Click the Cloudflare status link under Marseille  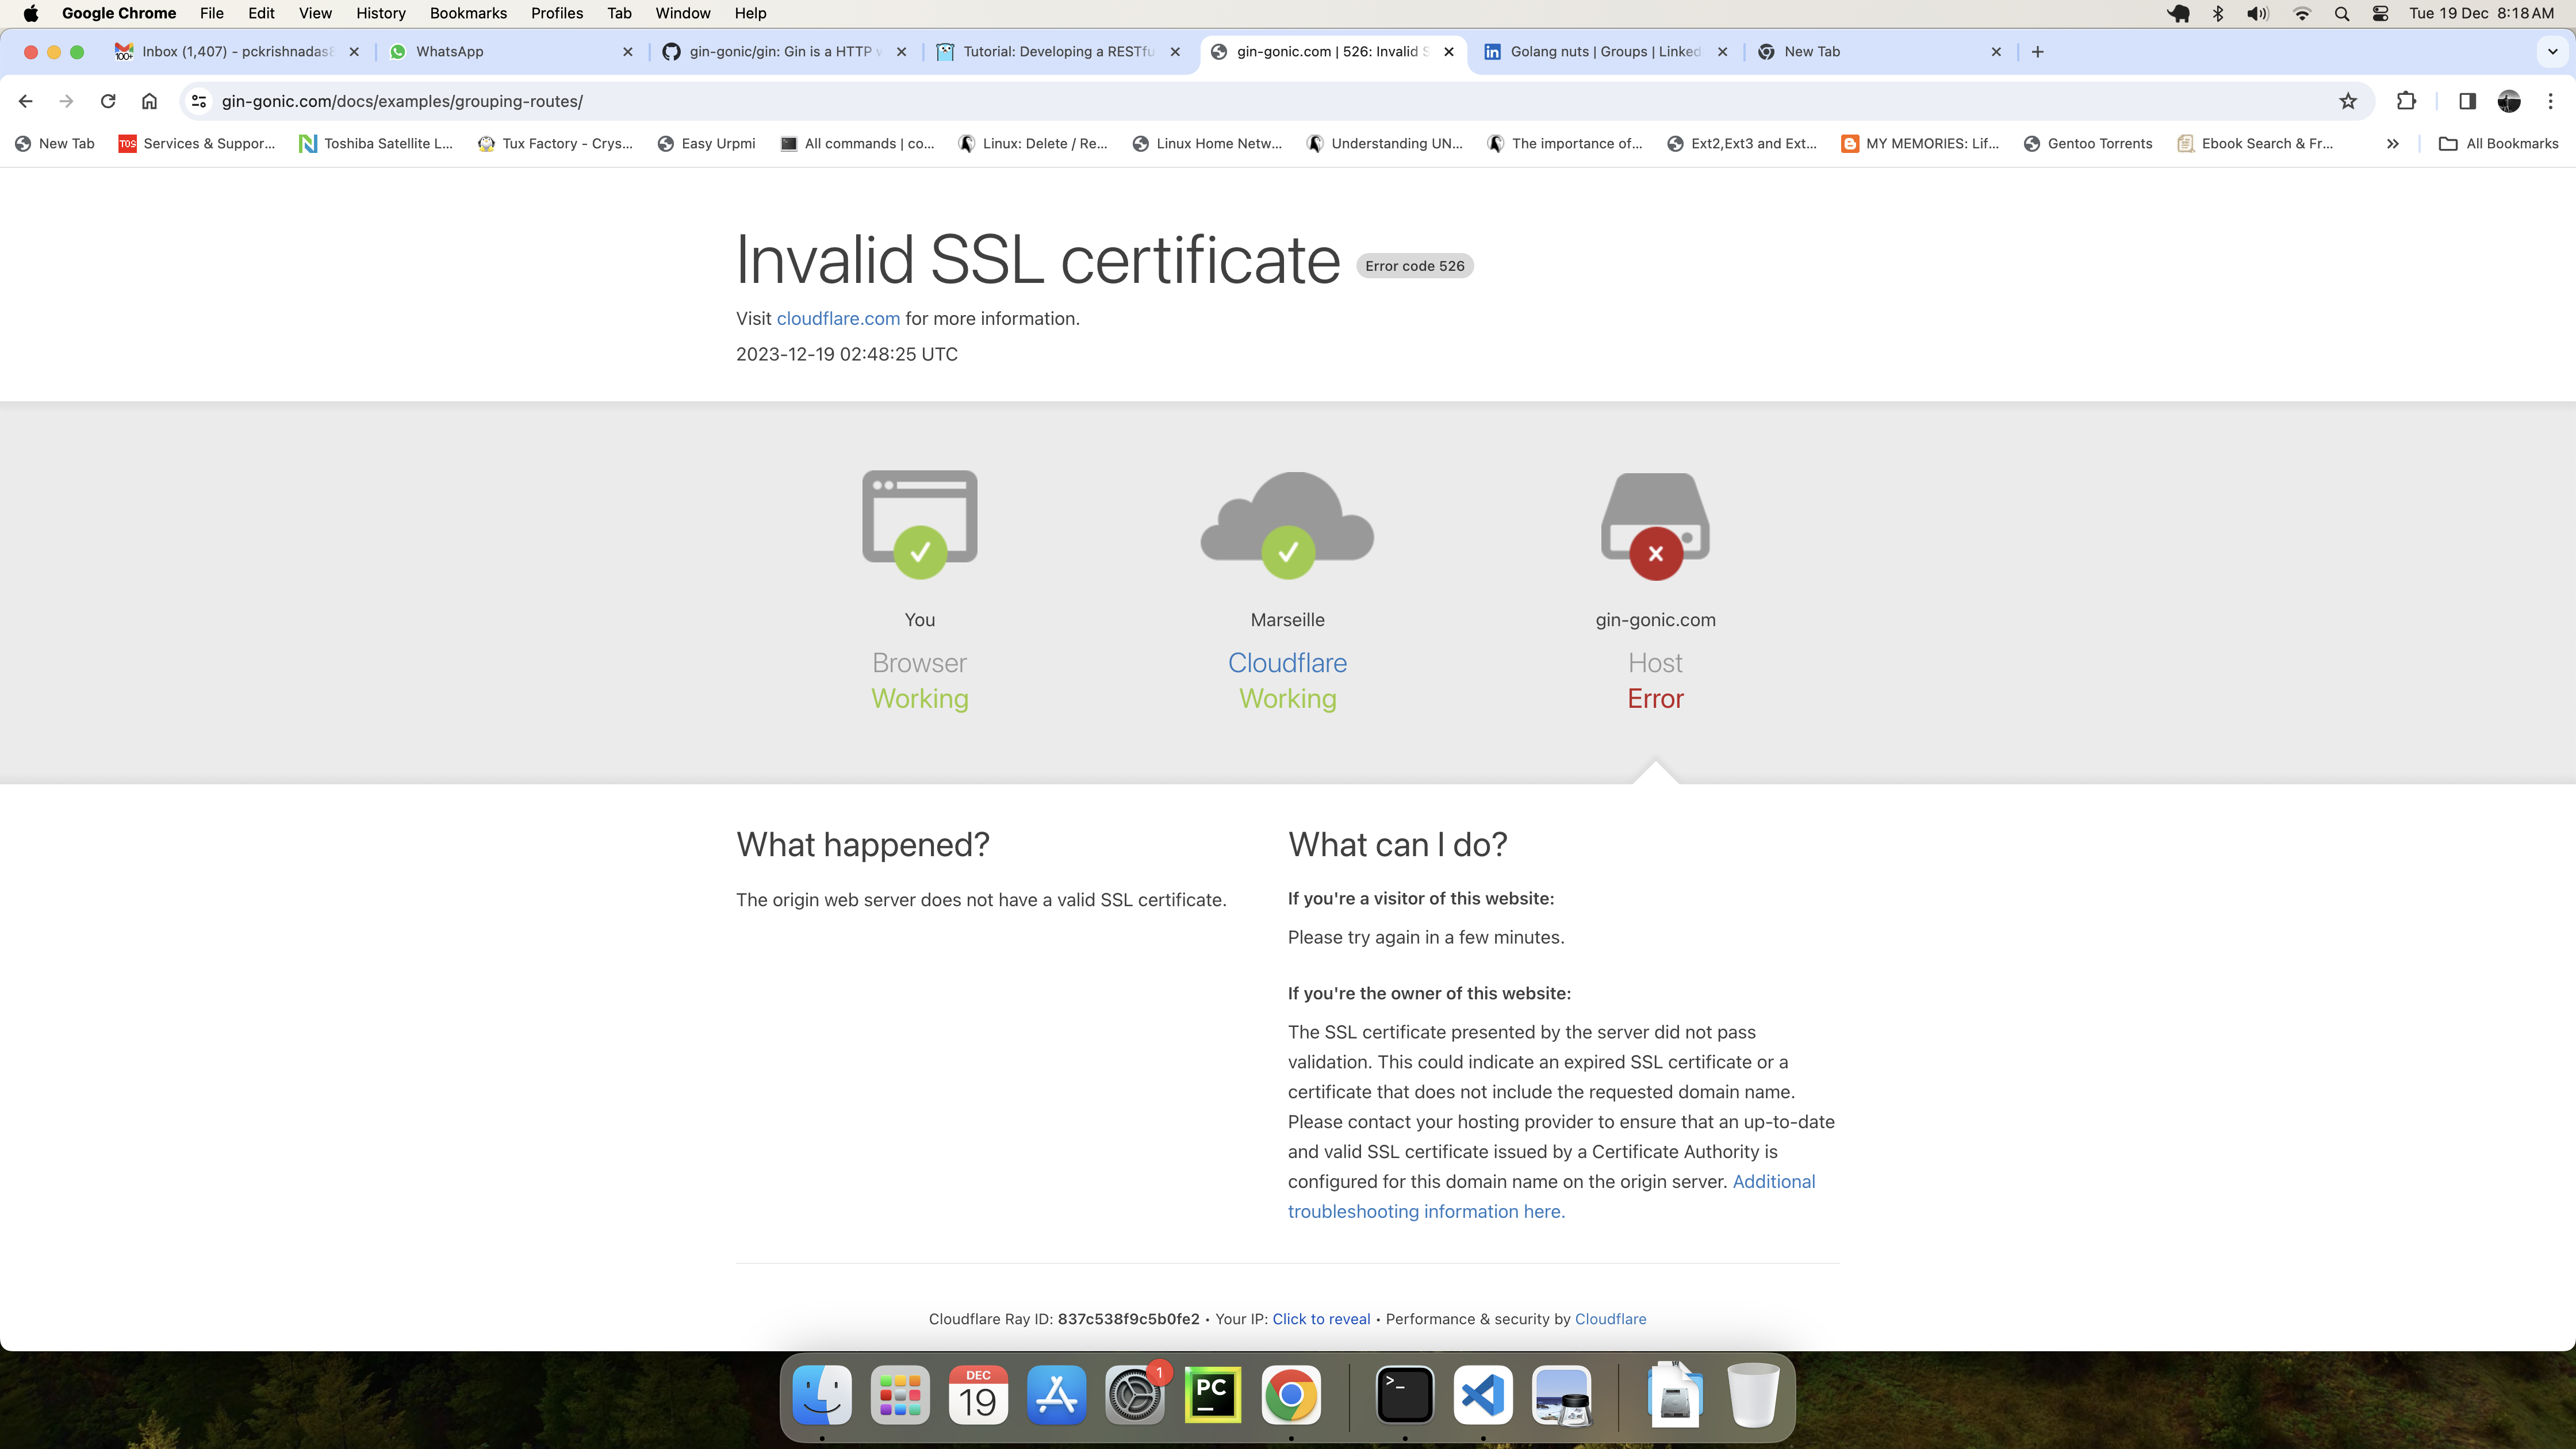click(1287, 663)
